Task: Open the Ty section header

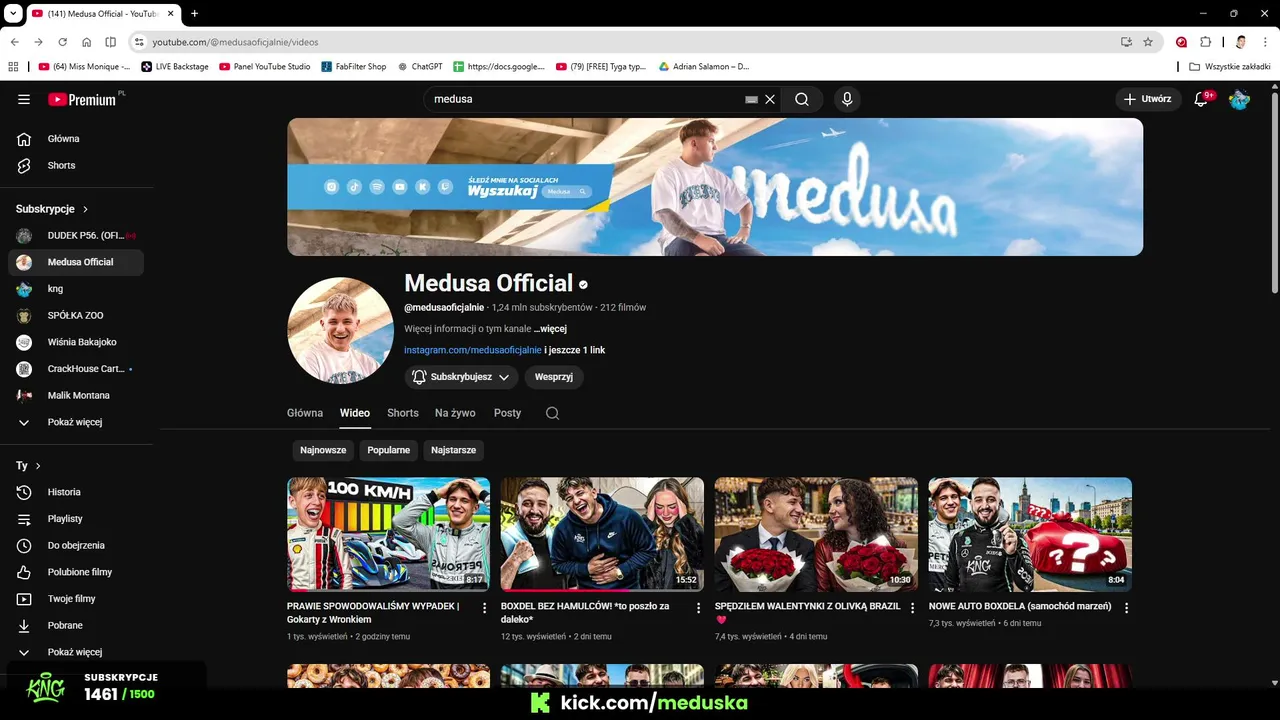Action: [x=28, y=466]
